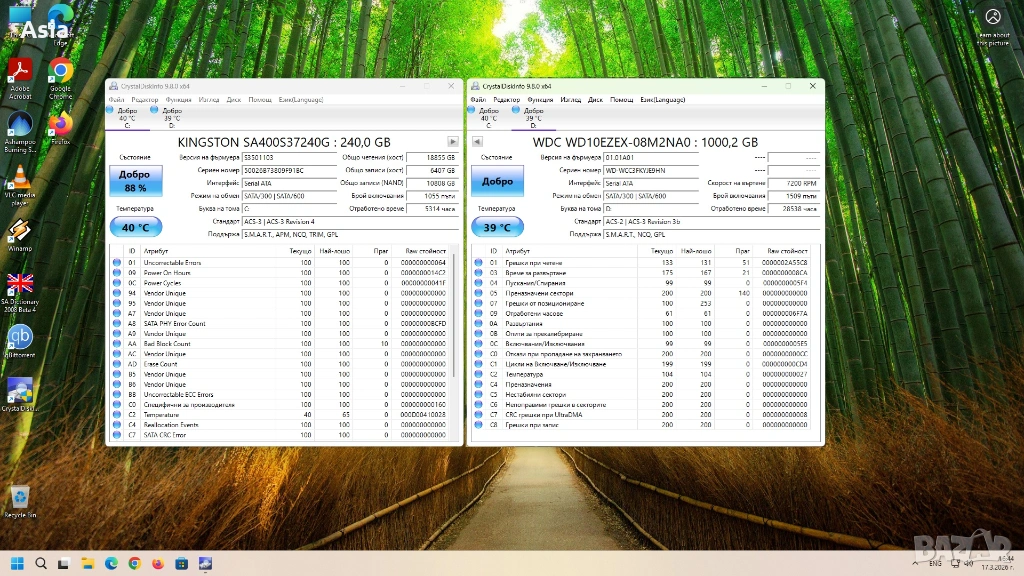The height and width of the screenshot is (576, 1024).
Task: Open Firefox desktop shortcut
Action: [x=60, y=128]
